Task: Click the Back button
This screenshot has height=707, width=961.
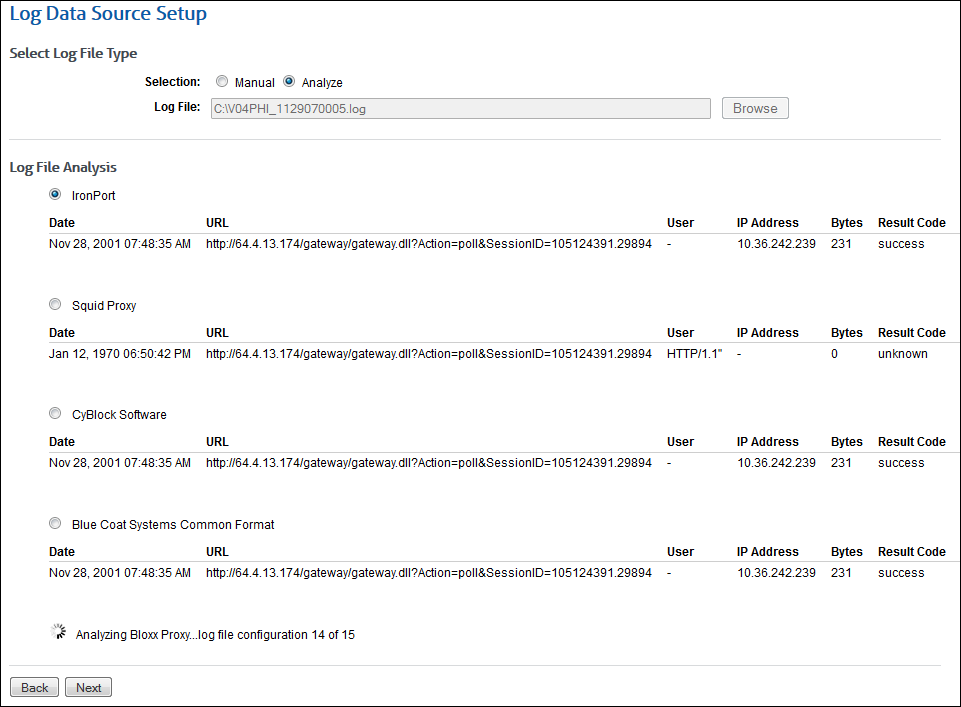Action: pos(34,687)
